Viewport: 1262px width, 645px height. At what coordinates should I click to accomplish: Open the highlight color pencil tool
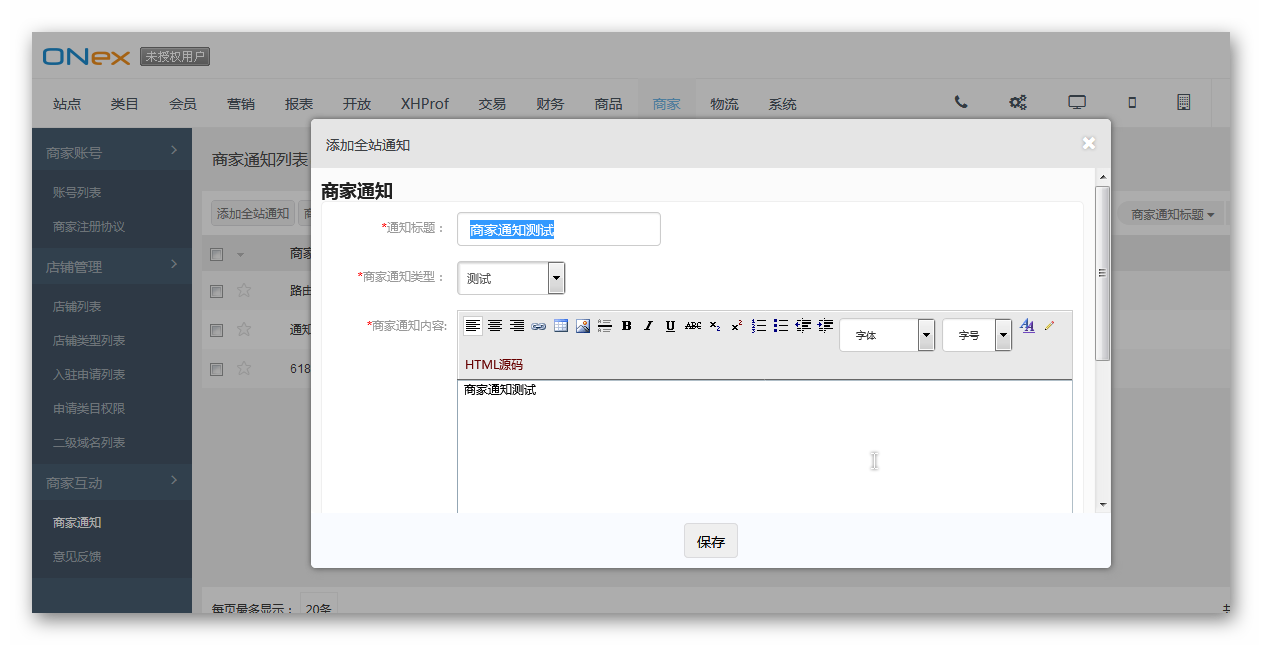1049,326
